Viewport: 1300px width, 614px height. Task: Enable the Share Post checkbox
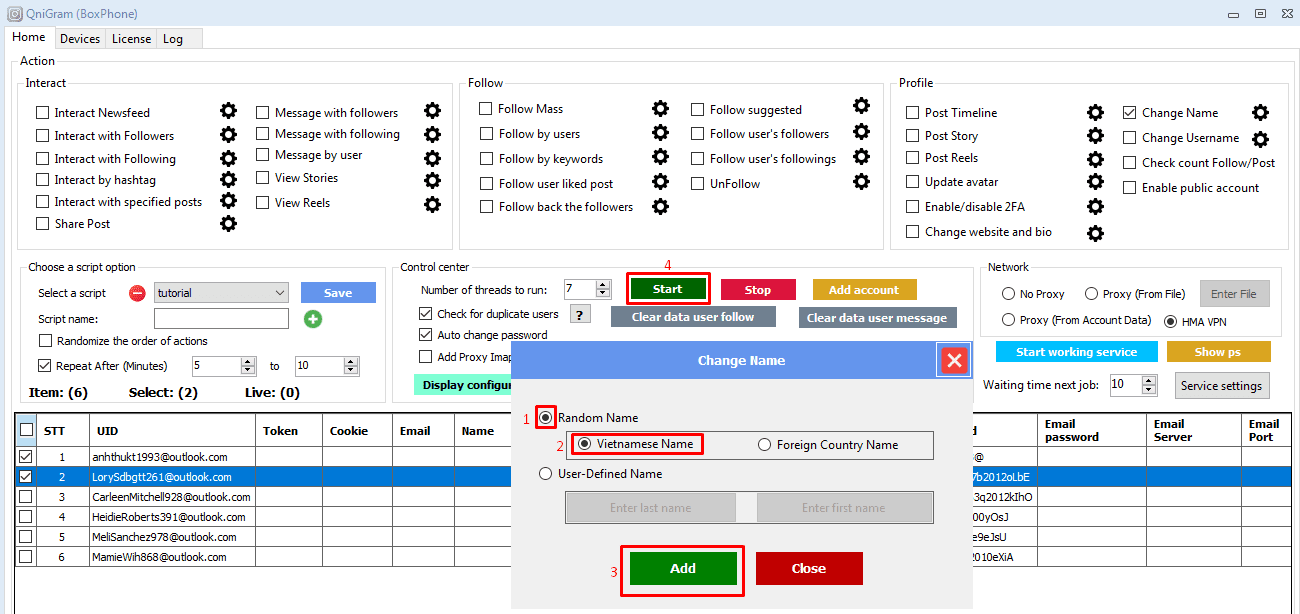[x=43, y=224]
